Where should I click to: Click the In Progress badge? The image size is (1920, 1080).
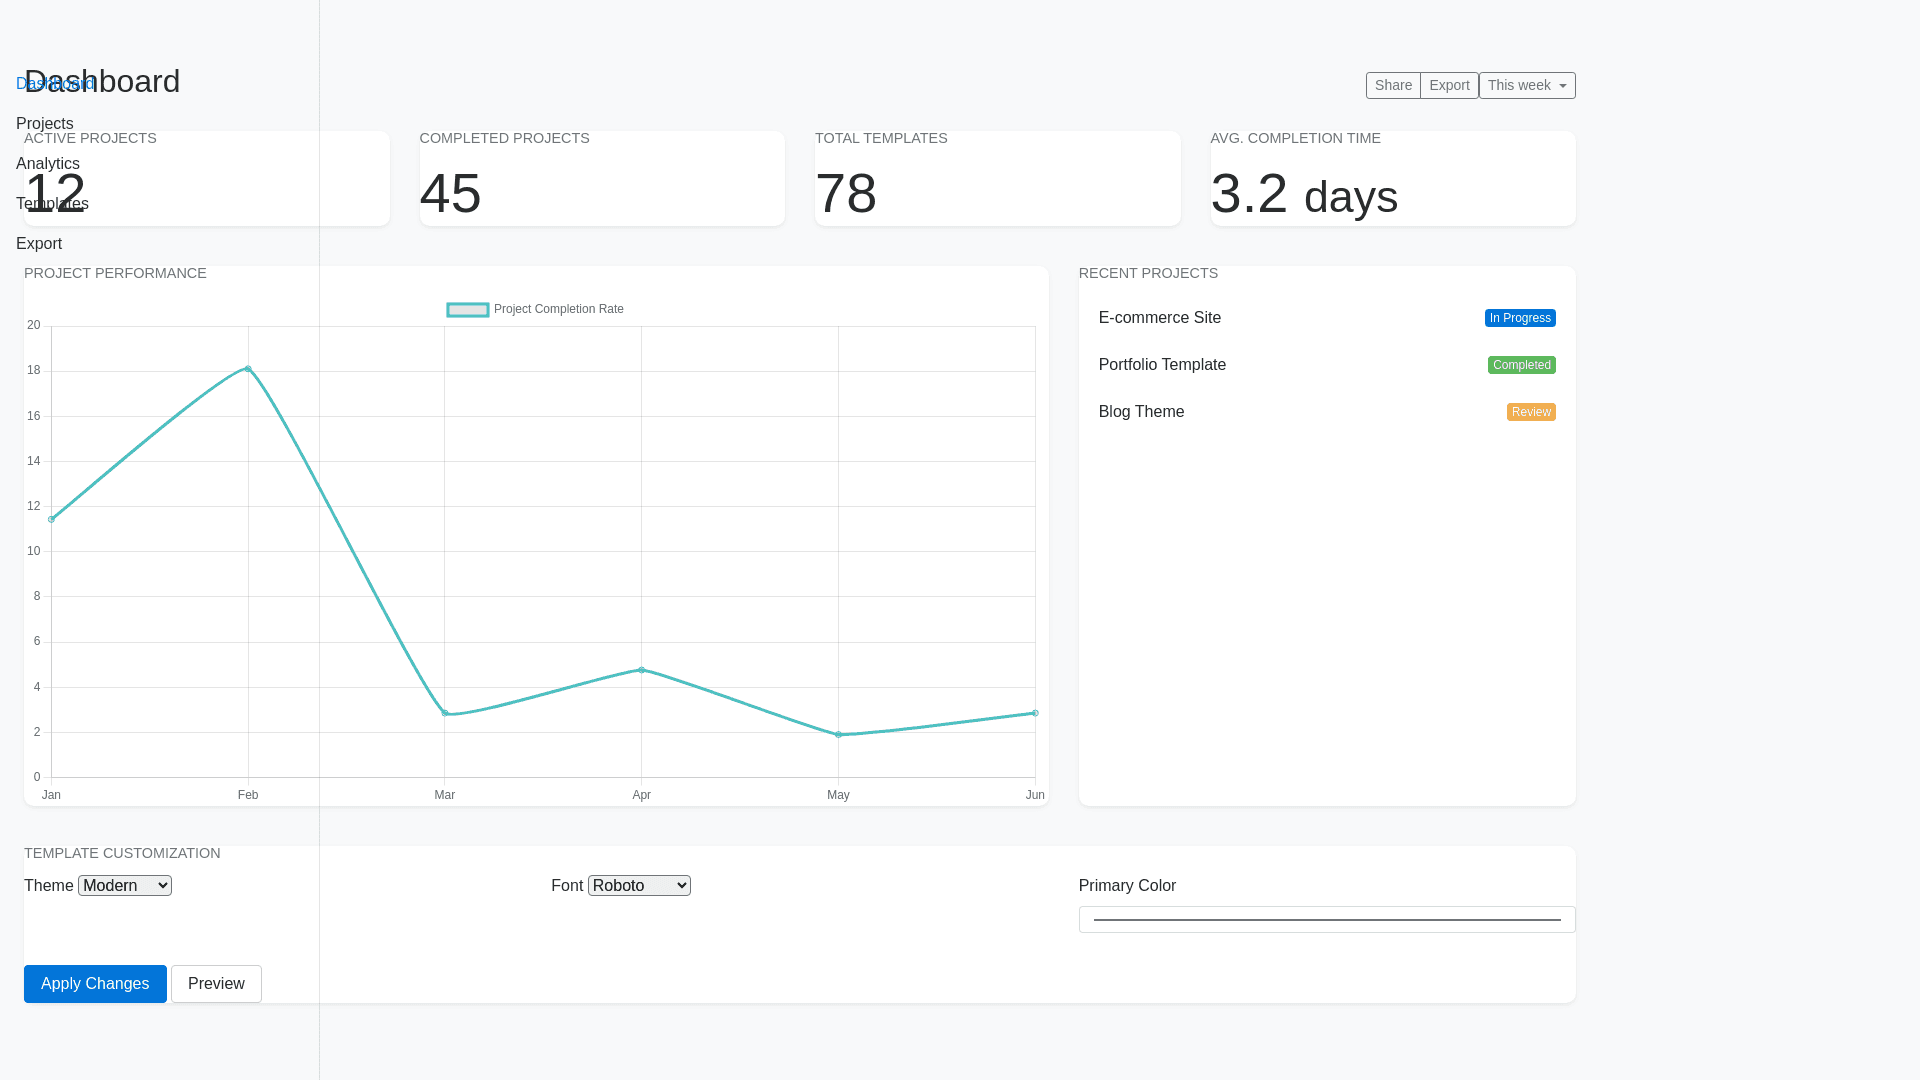[x=1520, y=318]
